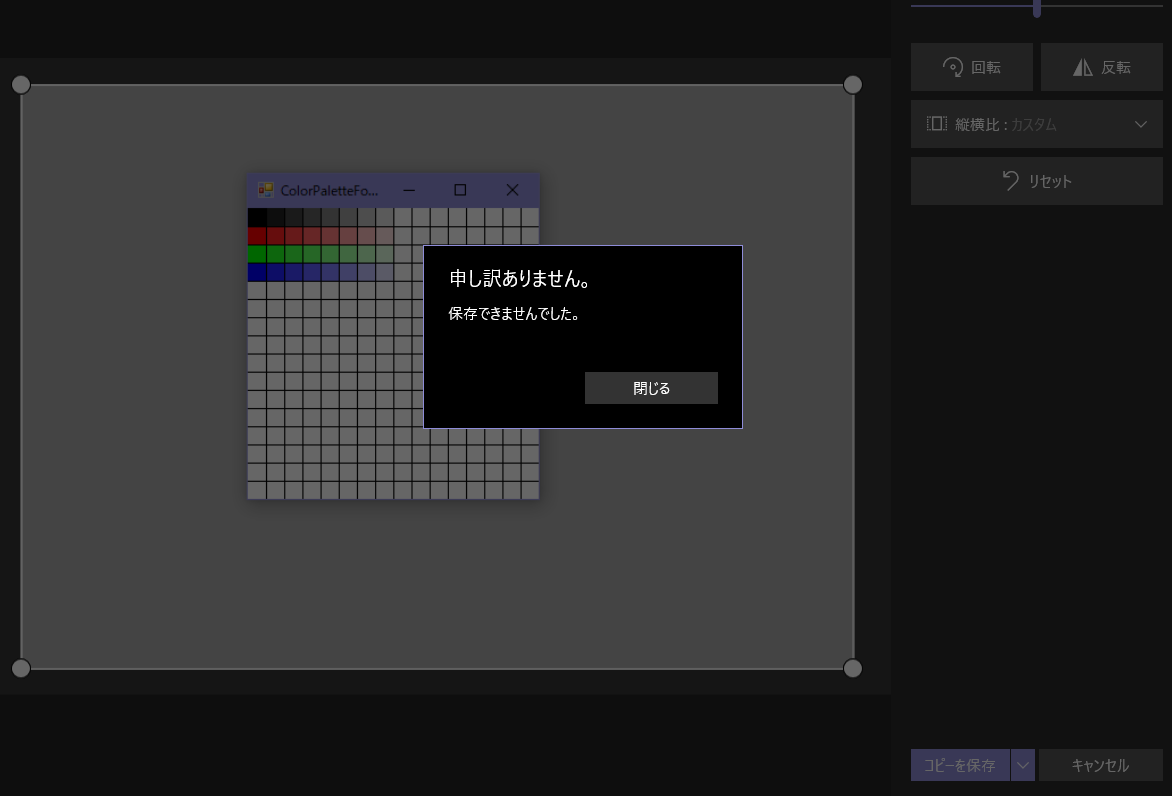Click the 反転 flip button
Screen dimensions: 1172x796
1101,67
